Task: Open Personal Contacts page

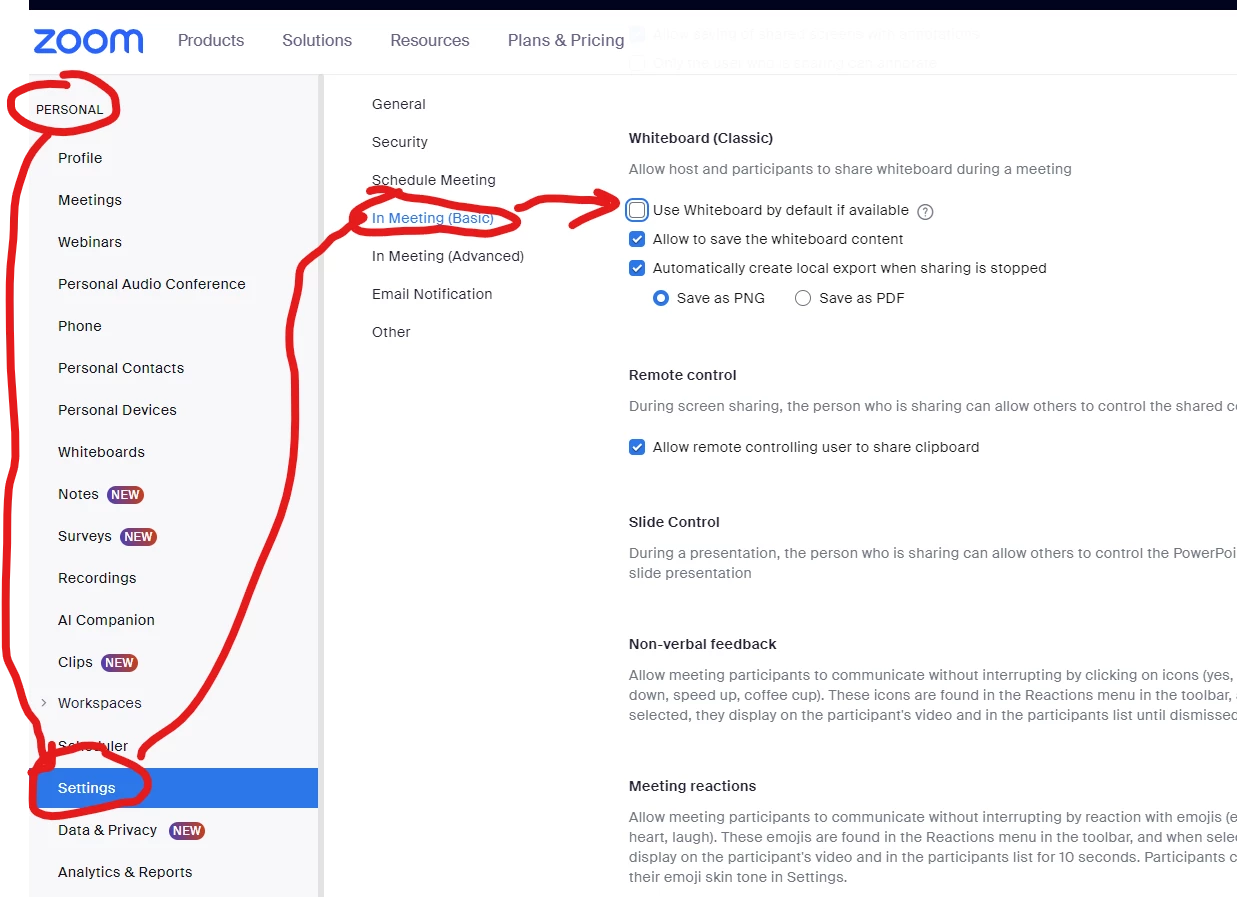Action: [x=121, y=368]
